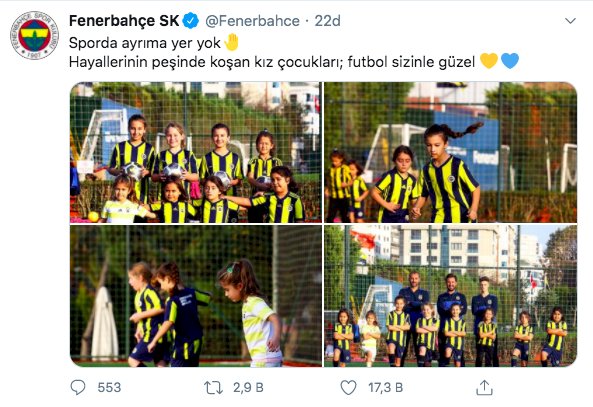Open photo of girl running with ponytail
This screenshot has height=407, width=593.
(450, 152)
